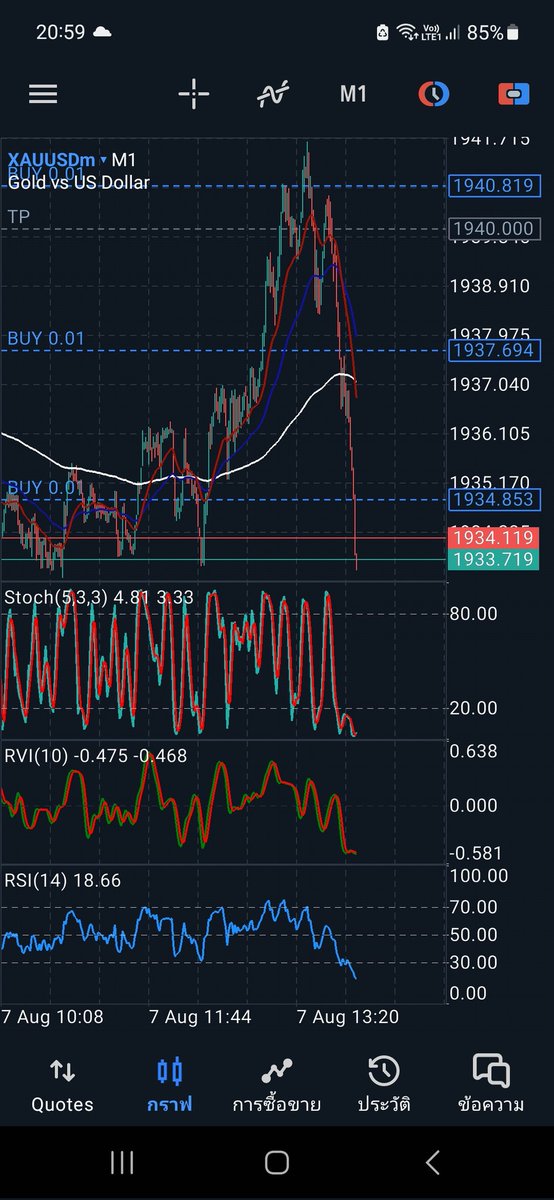Select the BUY 0.01 order line at 1937.694
554x1200 pixels.
pyautogui.click(x=46, y=338)
